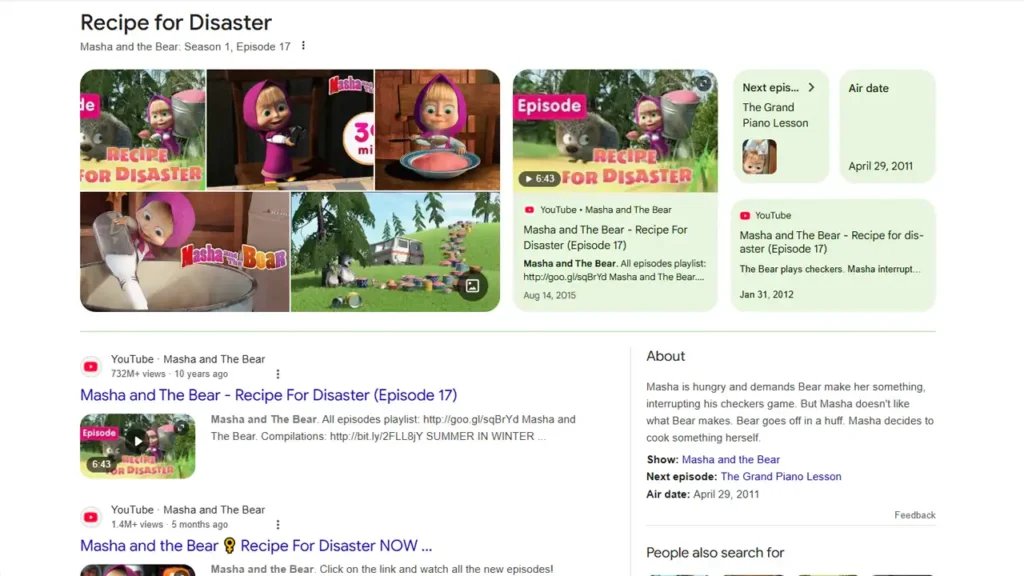This screenshot has width=1024, height=576.
Task: Click the 'About' section heading
Action: [665, 356]
